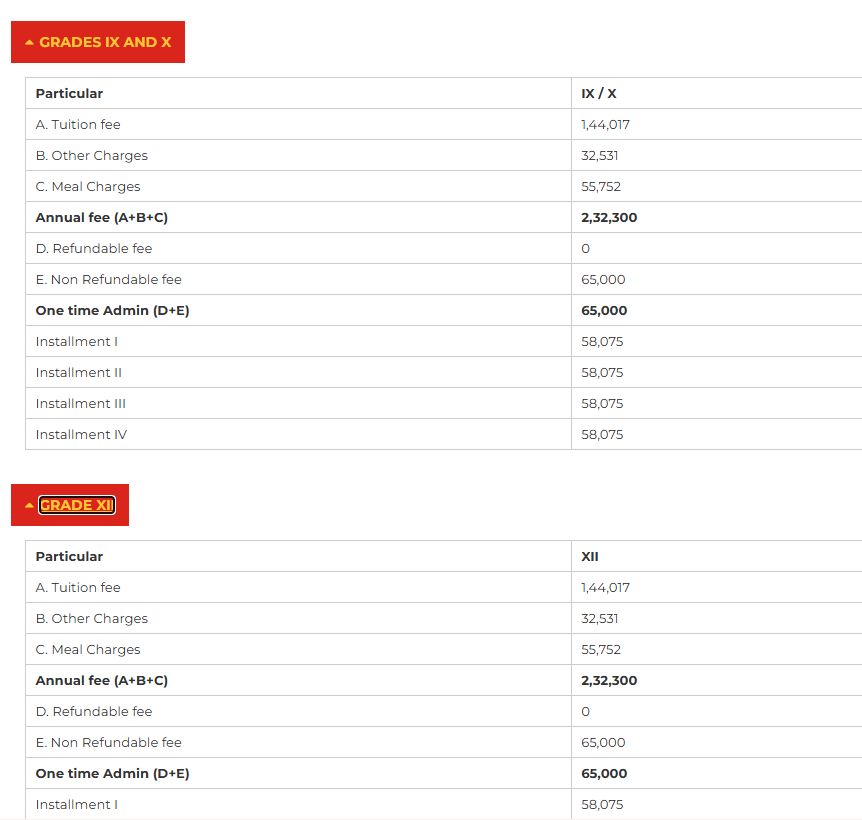The height and width of the screenshot is (820, 862).
Task: Click 'One time Admin (D+E)' in IX/X table
Action: pyautogui.click(x=112, y=310)
